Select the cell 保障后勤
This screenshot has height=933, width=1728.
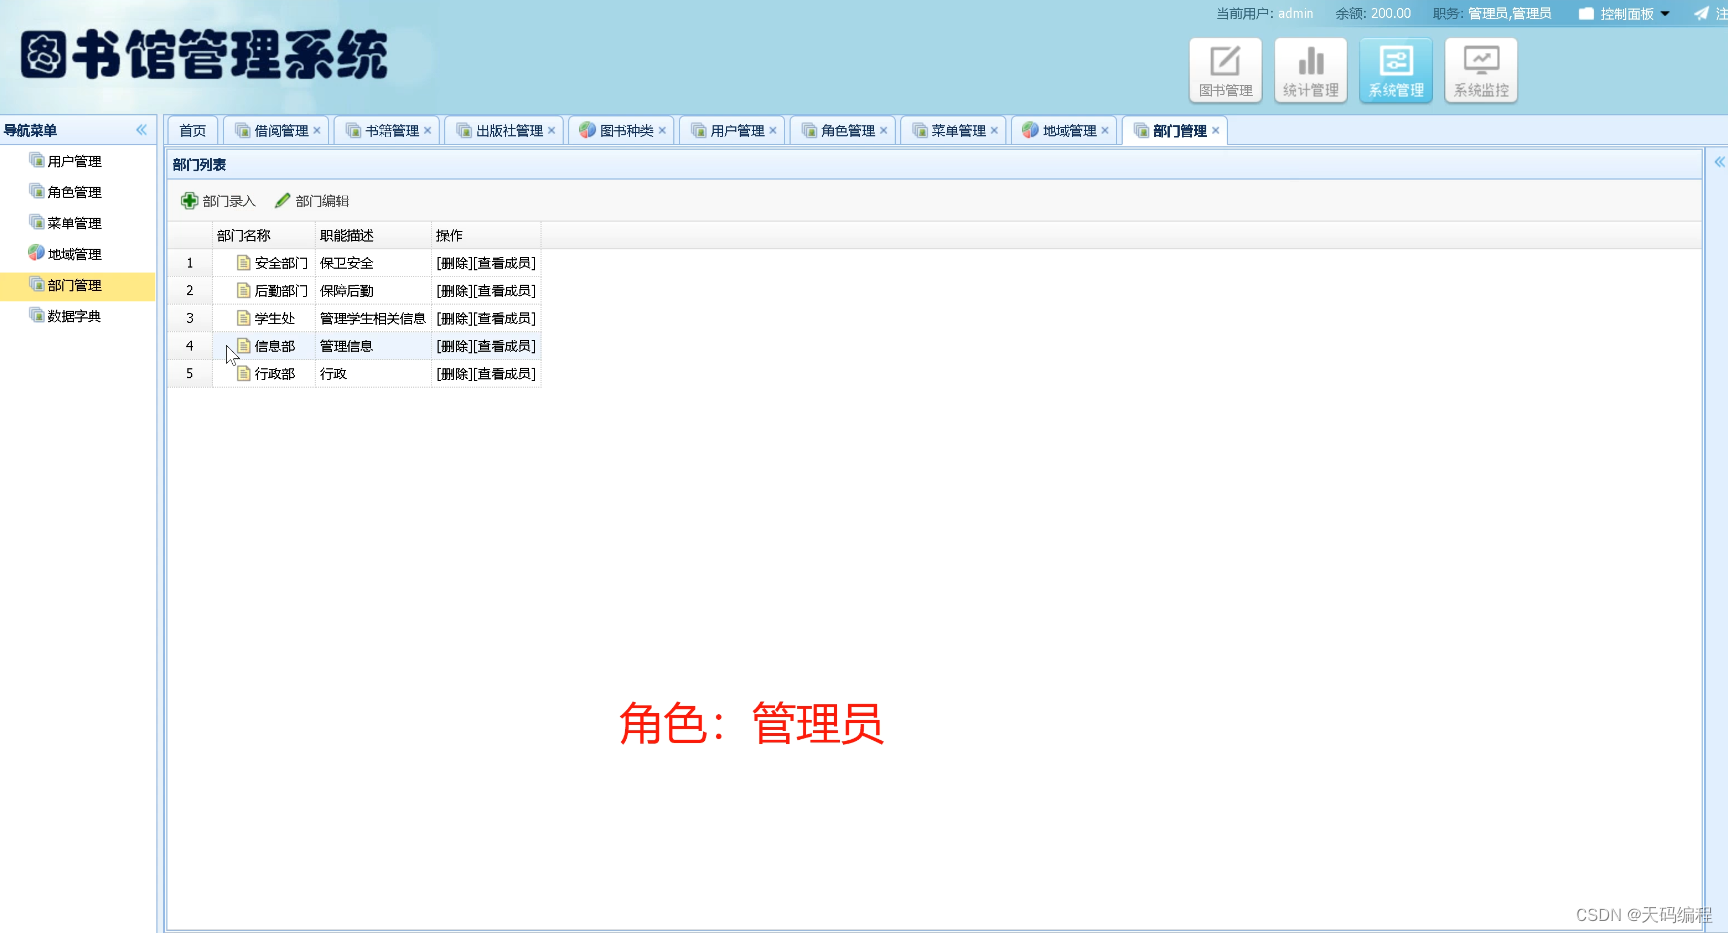coord(373,291)
